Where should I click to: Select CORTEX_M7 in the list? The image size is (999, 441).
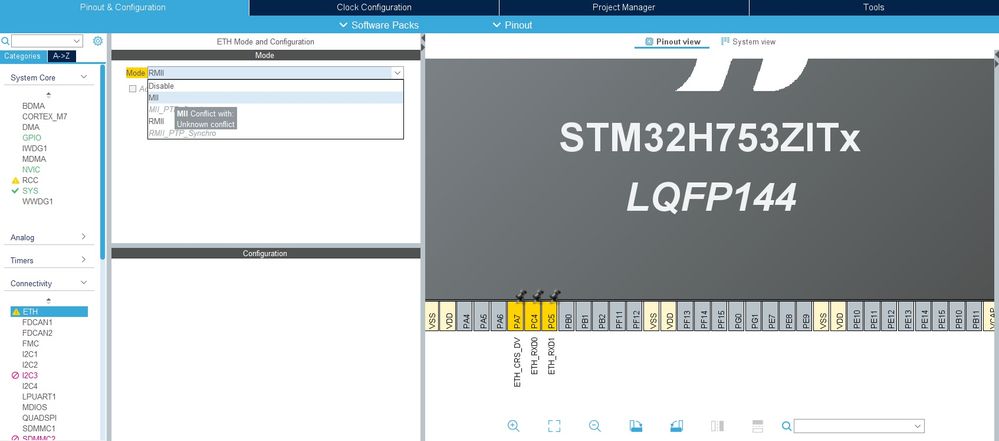point(45,117)
